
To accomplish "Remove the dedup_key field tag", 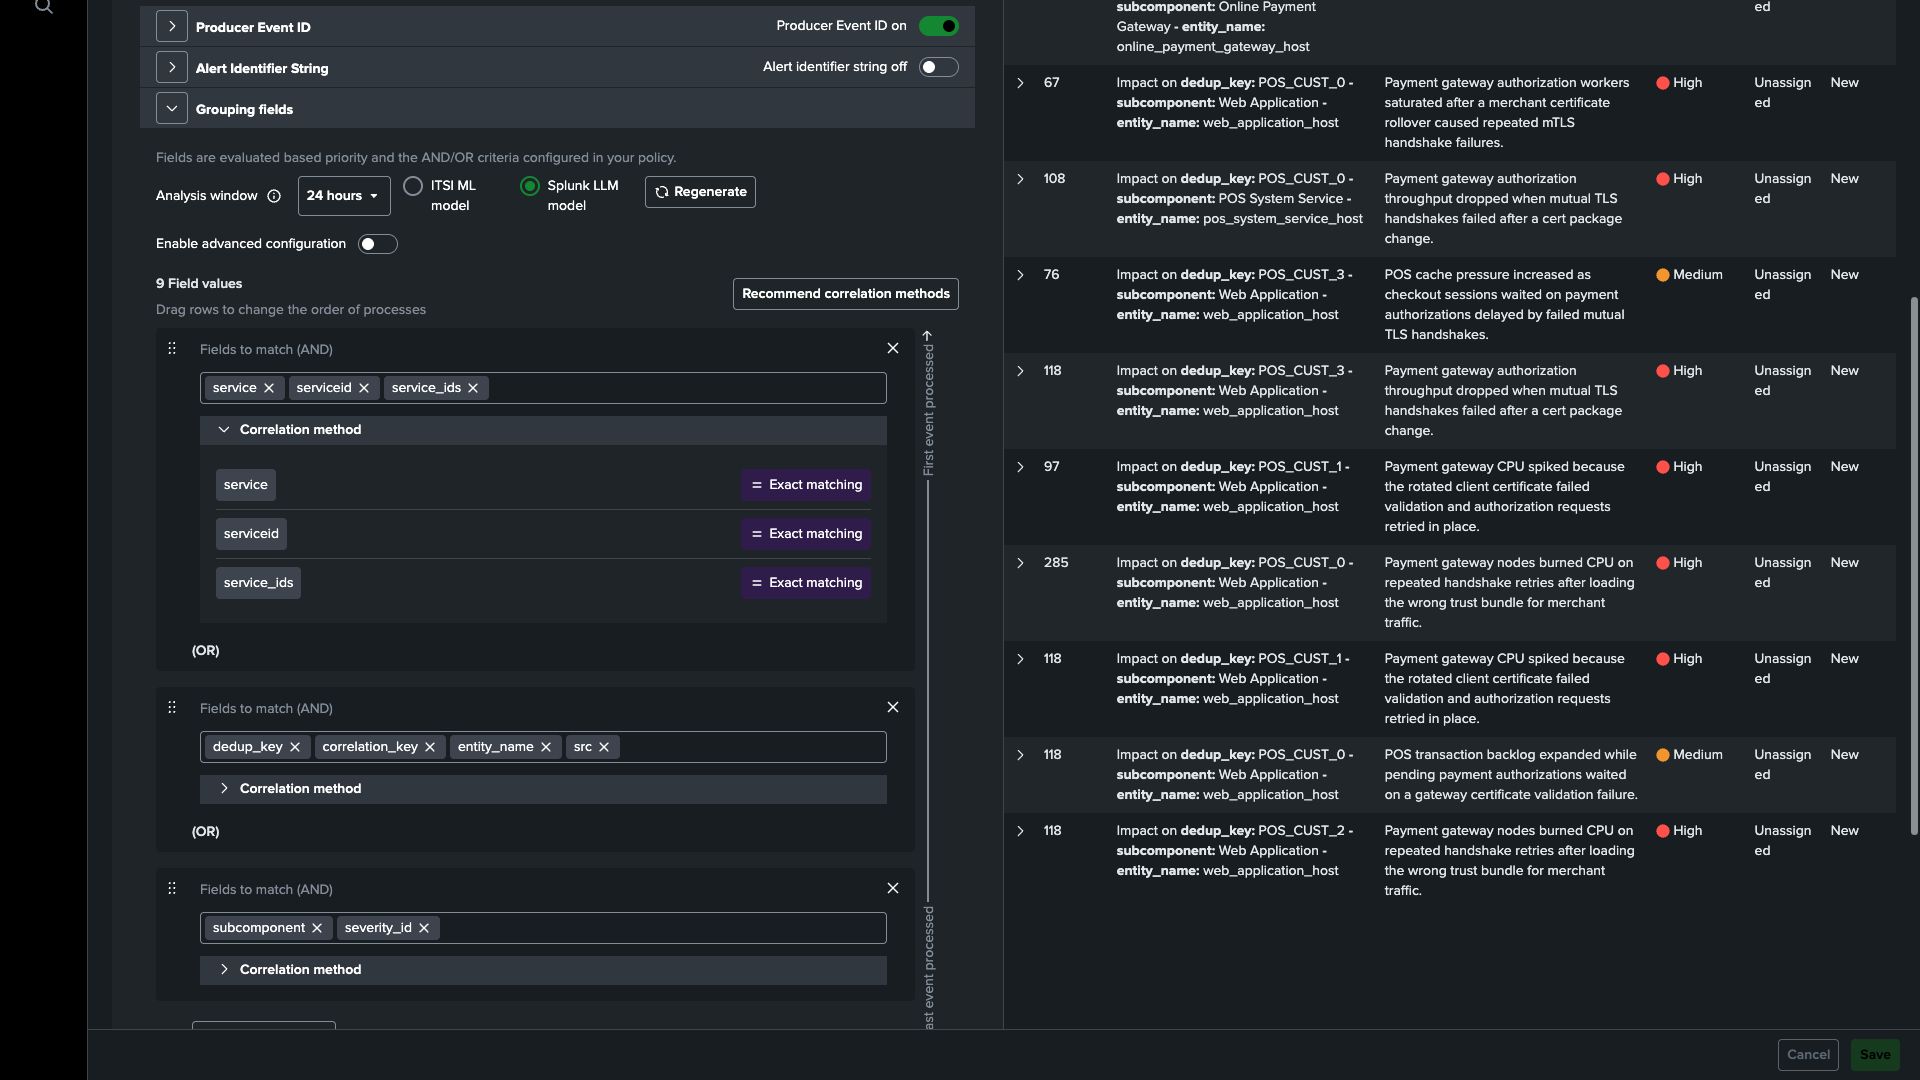I will click(x=295, y=747).
